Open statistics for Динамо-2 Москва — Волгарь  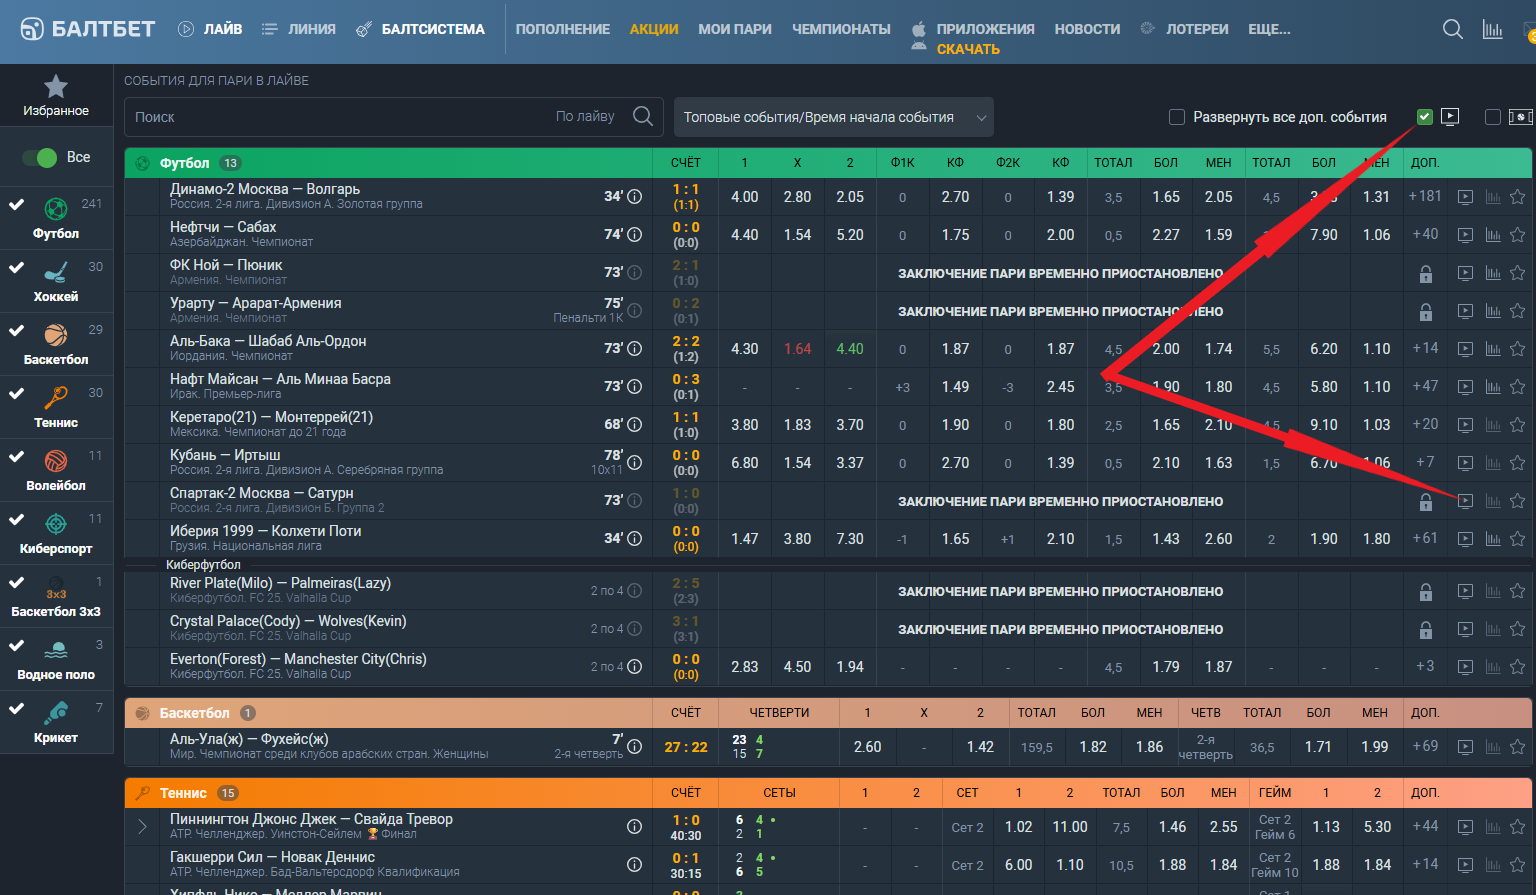pyautogui.click(x=1493, y=197)
